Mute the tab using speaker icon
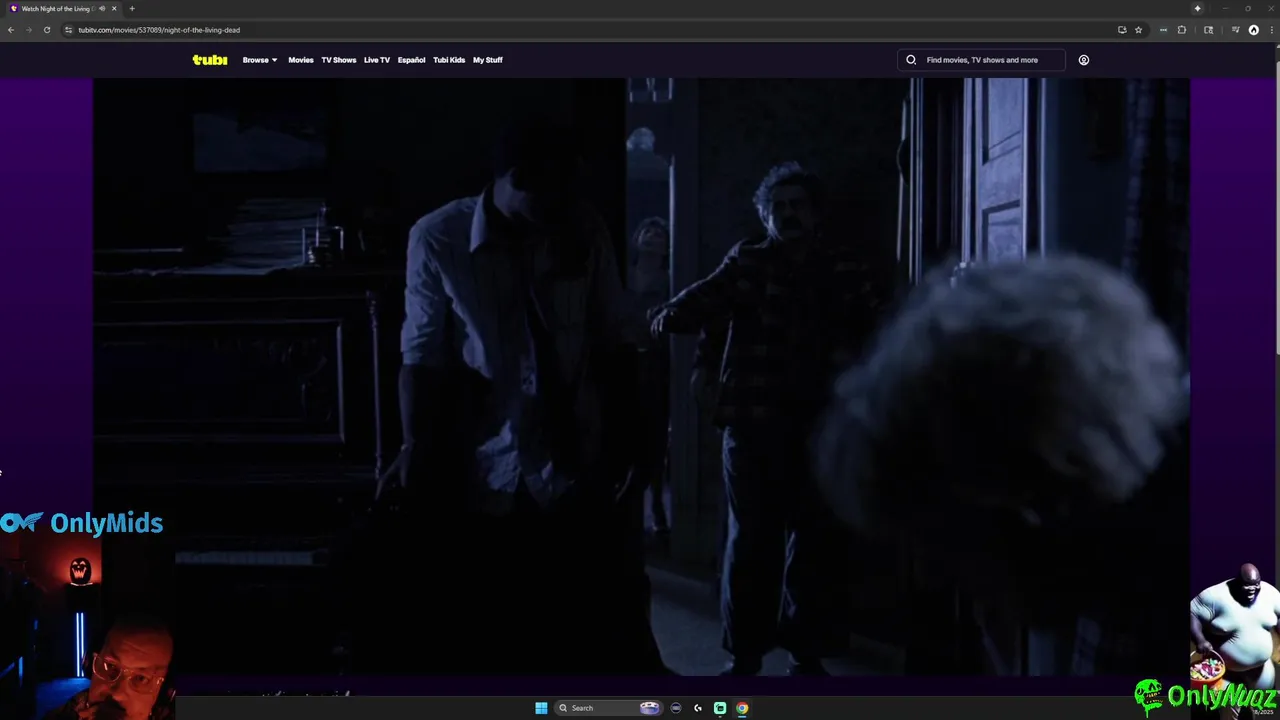Image resolution: width=1280 pixels, height=720 pixels. click(101, 9)
